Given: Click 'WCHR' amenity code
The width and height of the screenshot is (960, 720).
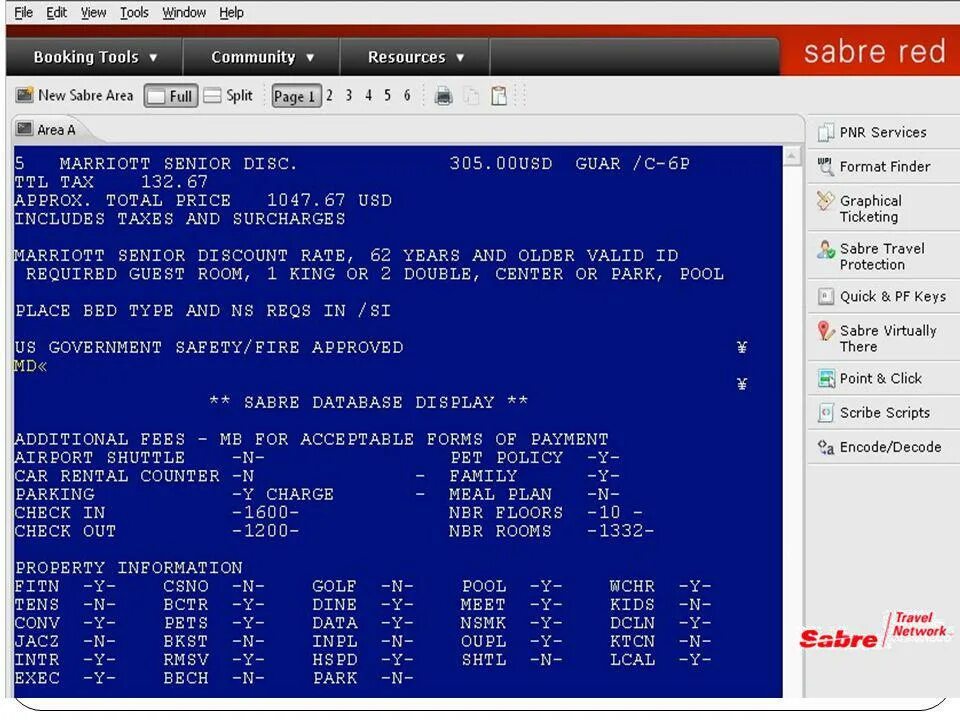Looking at the screenshot, I should pyautogui.click(x=632, y=586).
